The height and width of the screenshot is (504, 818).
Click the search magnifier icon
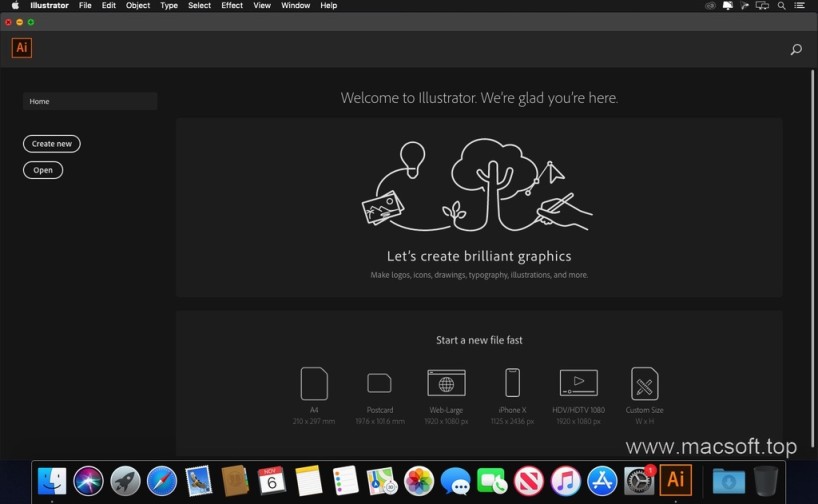796,49
